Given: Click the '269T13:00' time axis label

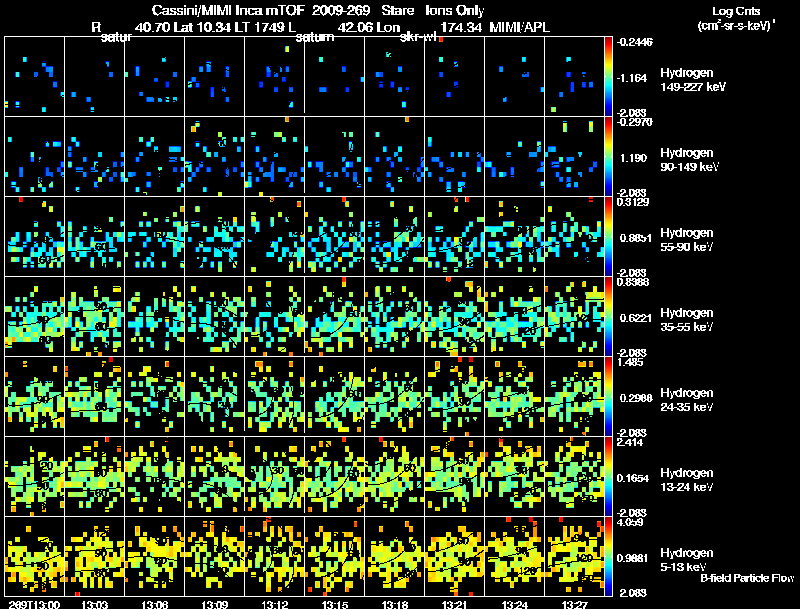Looking at the screenshot, I should [x=34, y=604].
